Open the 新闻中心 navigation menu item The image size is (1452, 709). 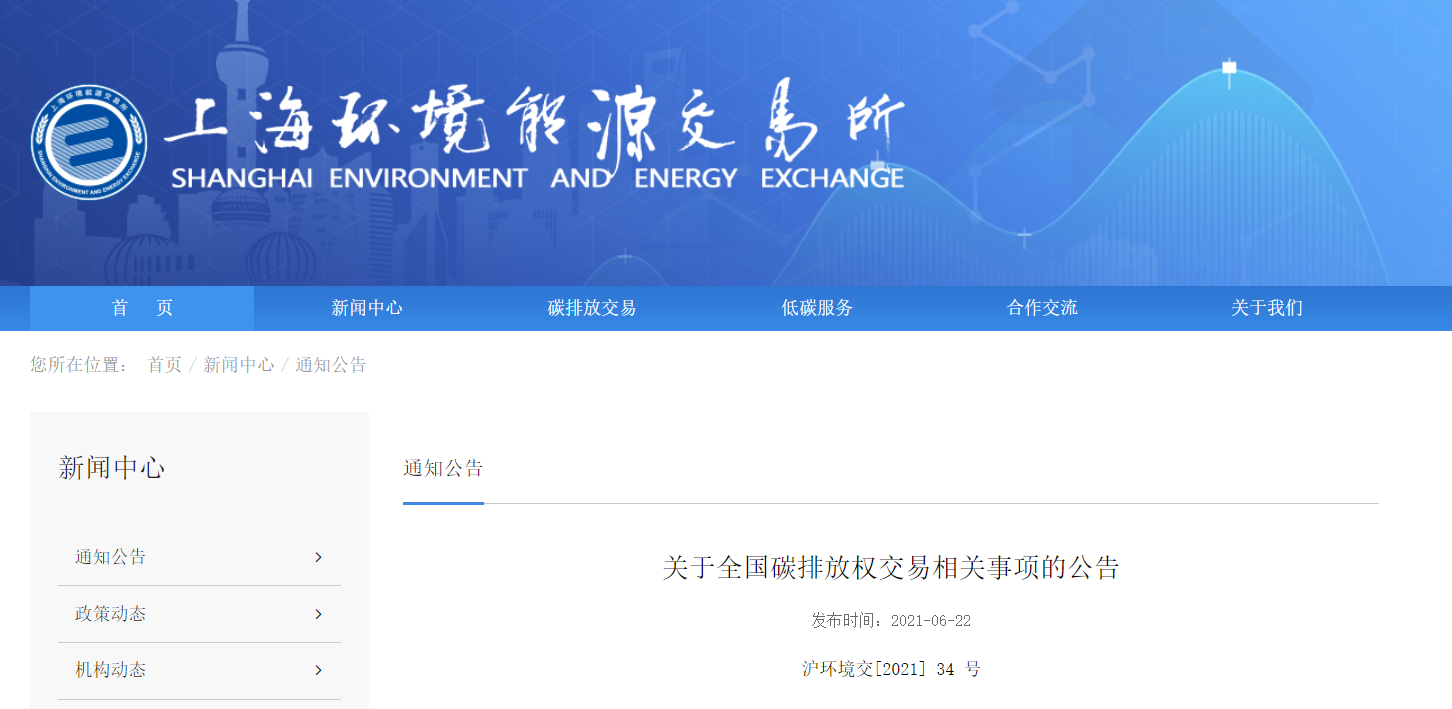pos(367,308)
